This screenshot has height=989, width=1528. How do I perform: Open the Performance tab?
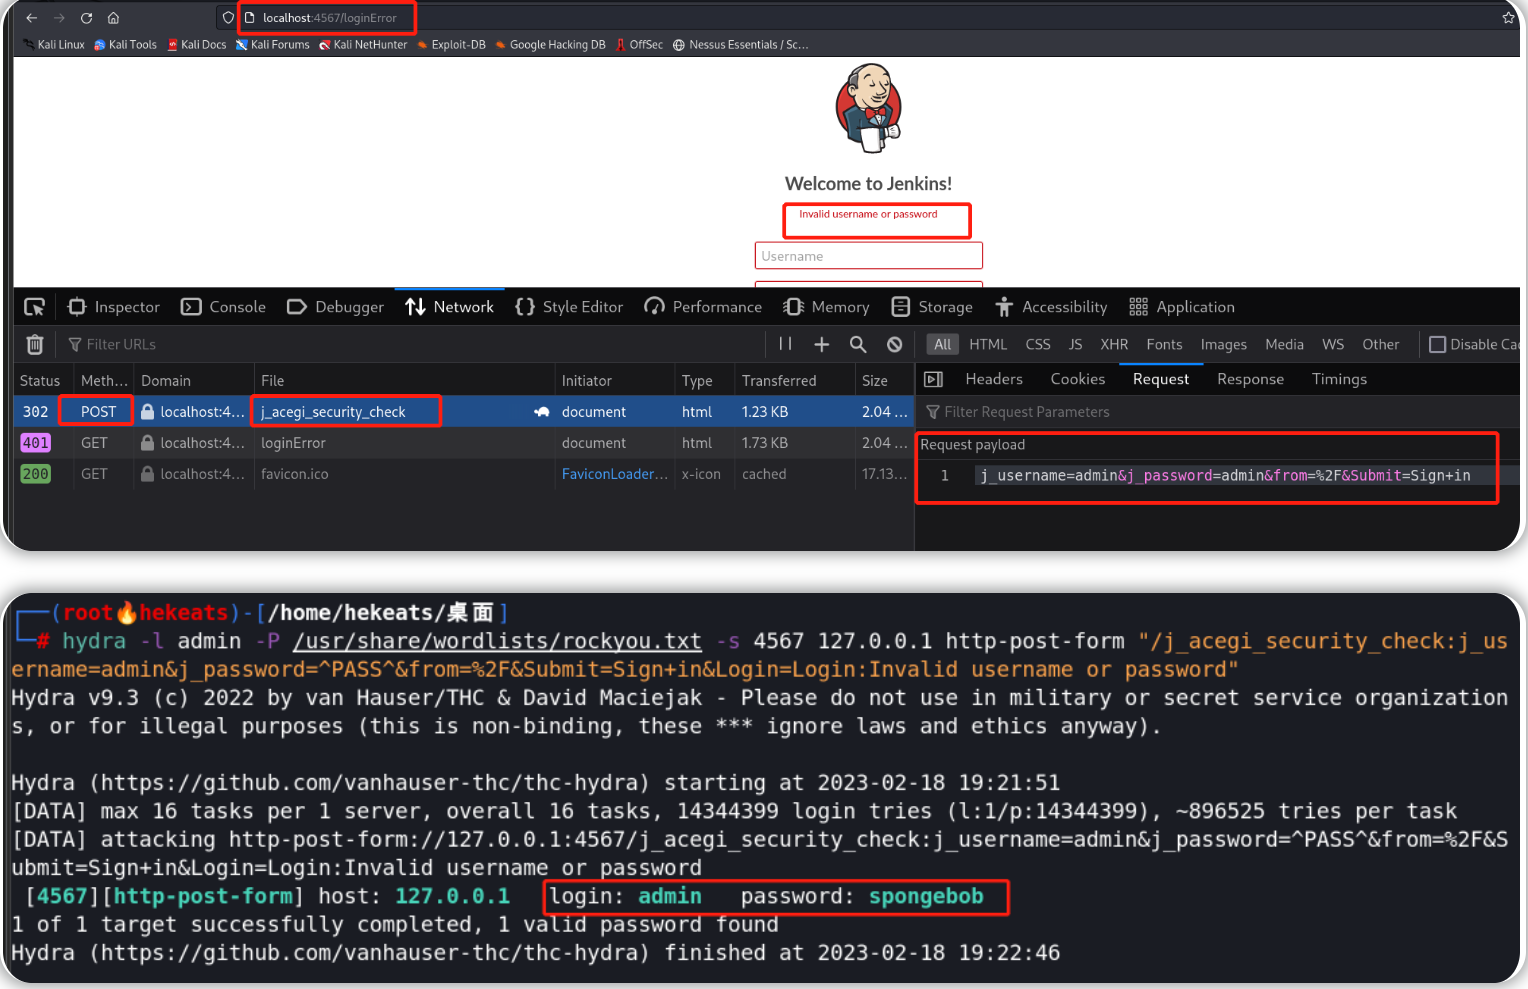[x=703, y=307]
